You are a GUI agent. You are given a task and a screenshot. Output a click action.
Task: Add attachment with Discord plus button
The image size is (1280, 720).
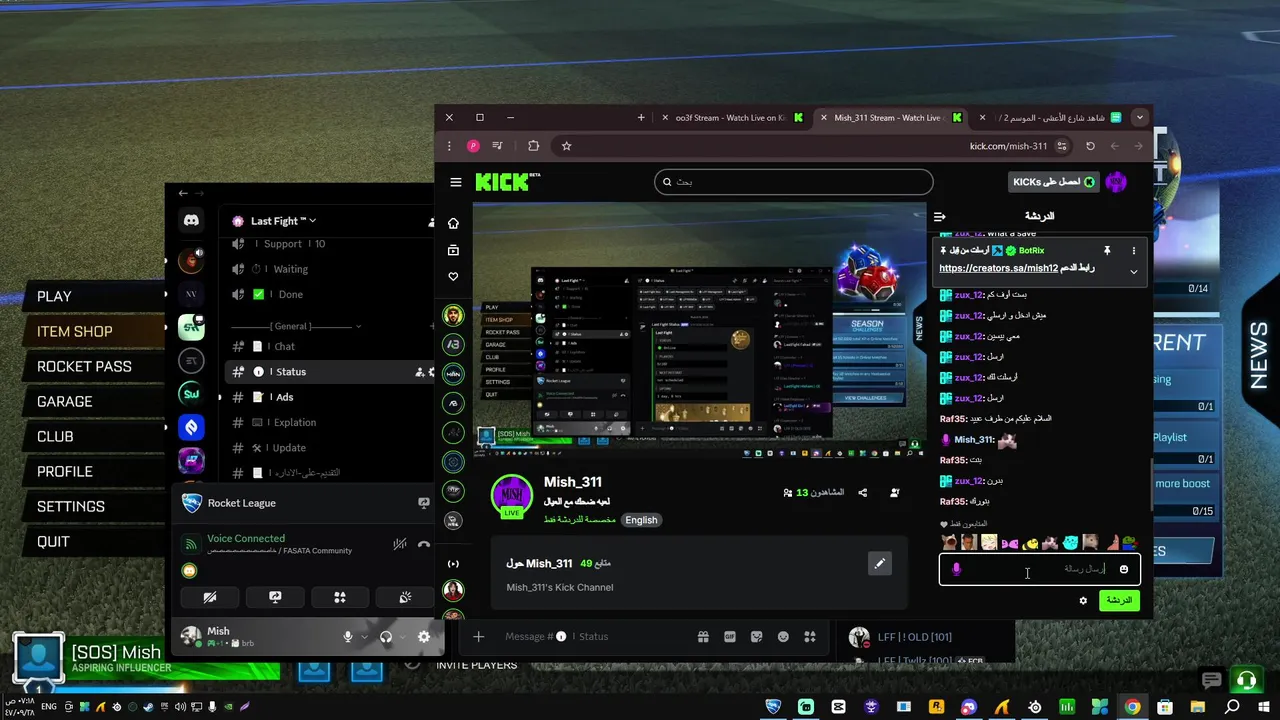click(479, 637)
